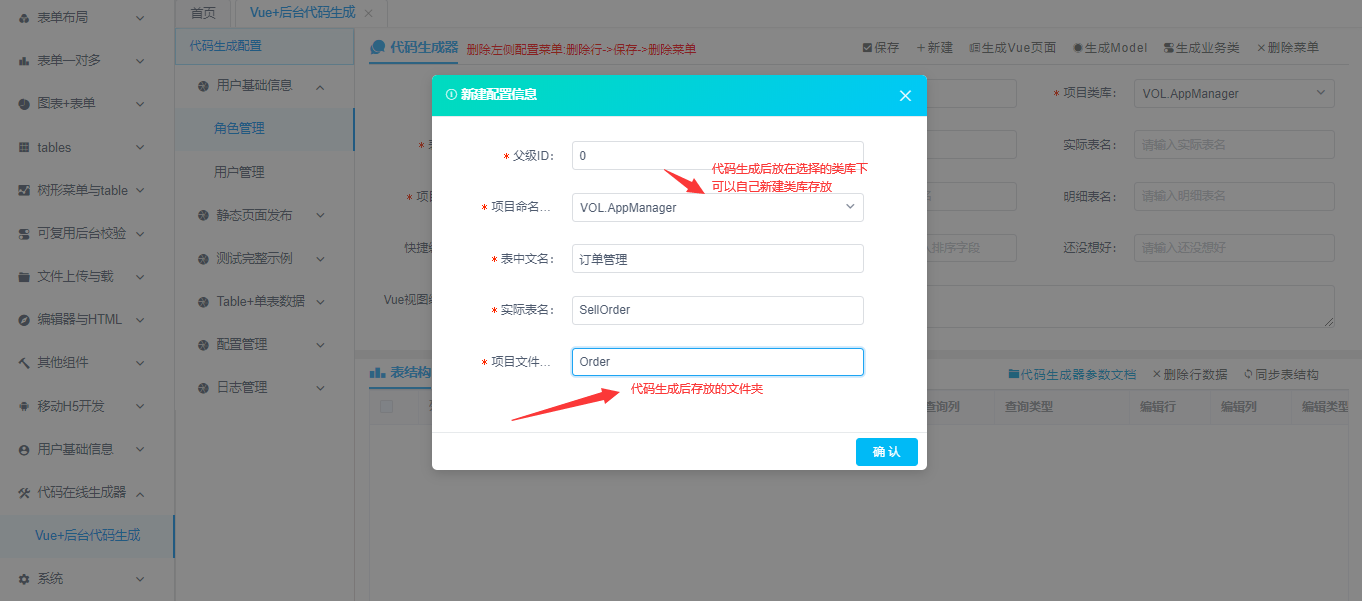Click the 树形菜单与table icon
The height and width of the screenshot is (601, 1362).
pyautogui.click(x=24, y=190)
